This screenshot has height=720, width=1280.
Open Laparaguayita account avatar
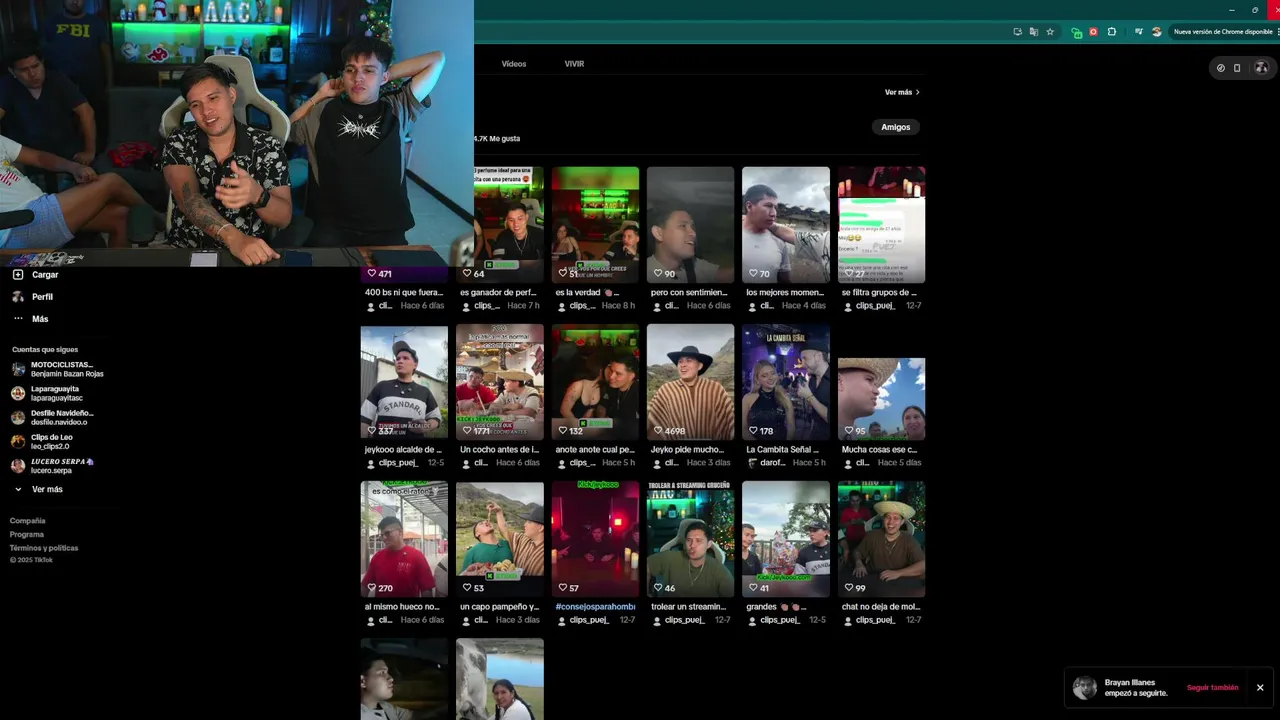pyautogui.click(x=18, y=393)
